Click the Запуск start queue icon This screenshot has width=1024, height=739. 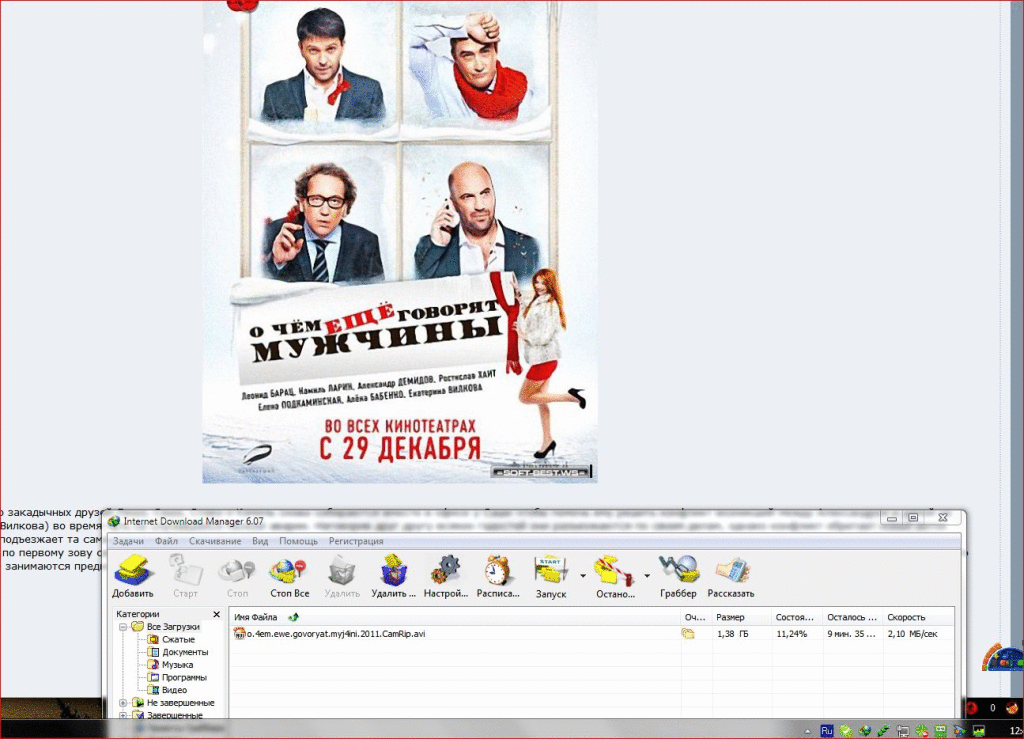pyautogui.click(x=549, y=570)
